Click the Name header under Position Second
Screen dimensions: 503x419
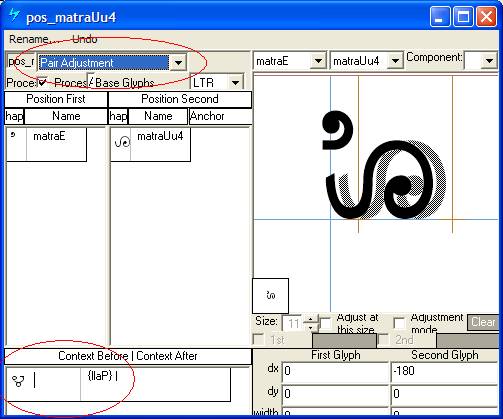[158, 116]
